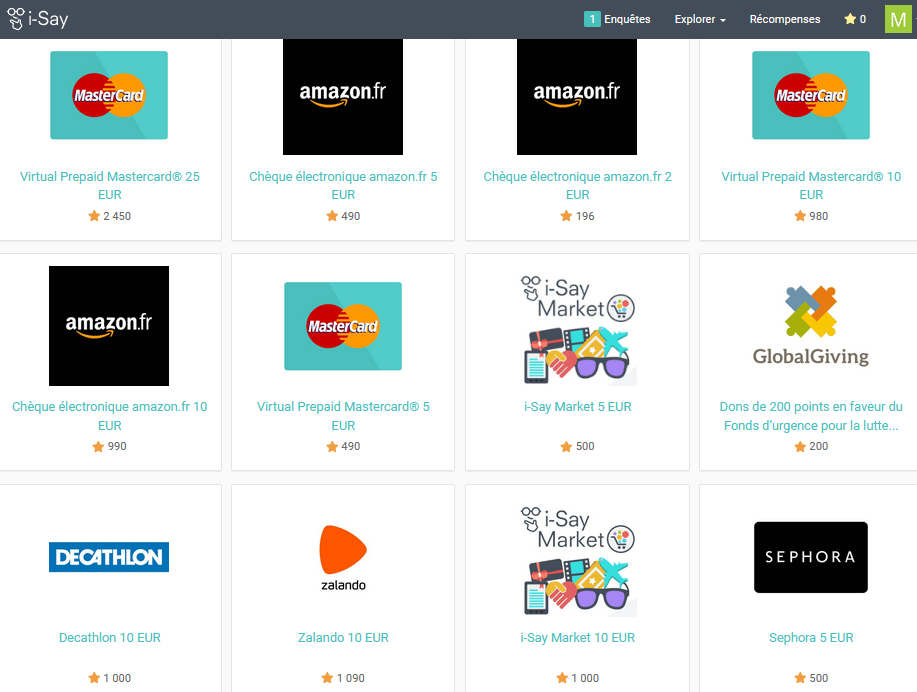Open the i-Say Market 10 EUR link
This screenshot has height=692, width=917.
point(577,638)
